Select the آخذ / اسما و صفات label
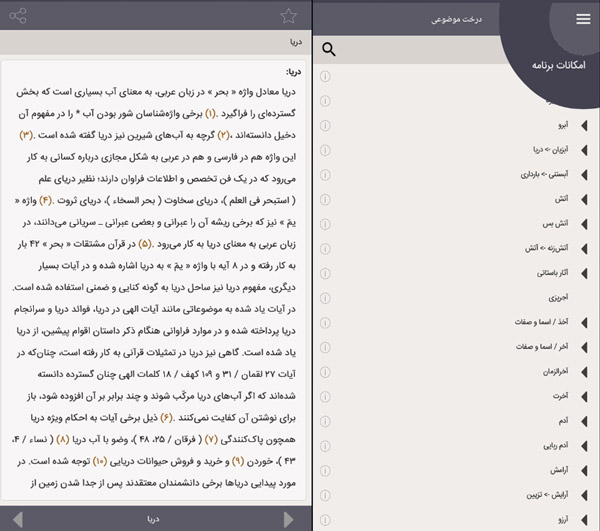 coord(541,322)
